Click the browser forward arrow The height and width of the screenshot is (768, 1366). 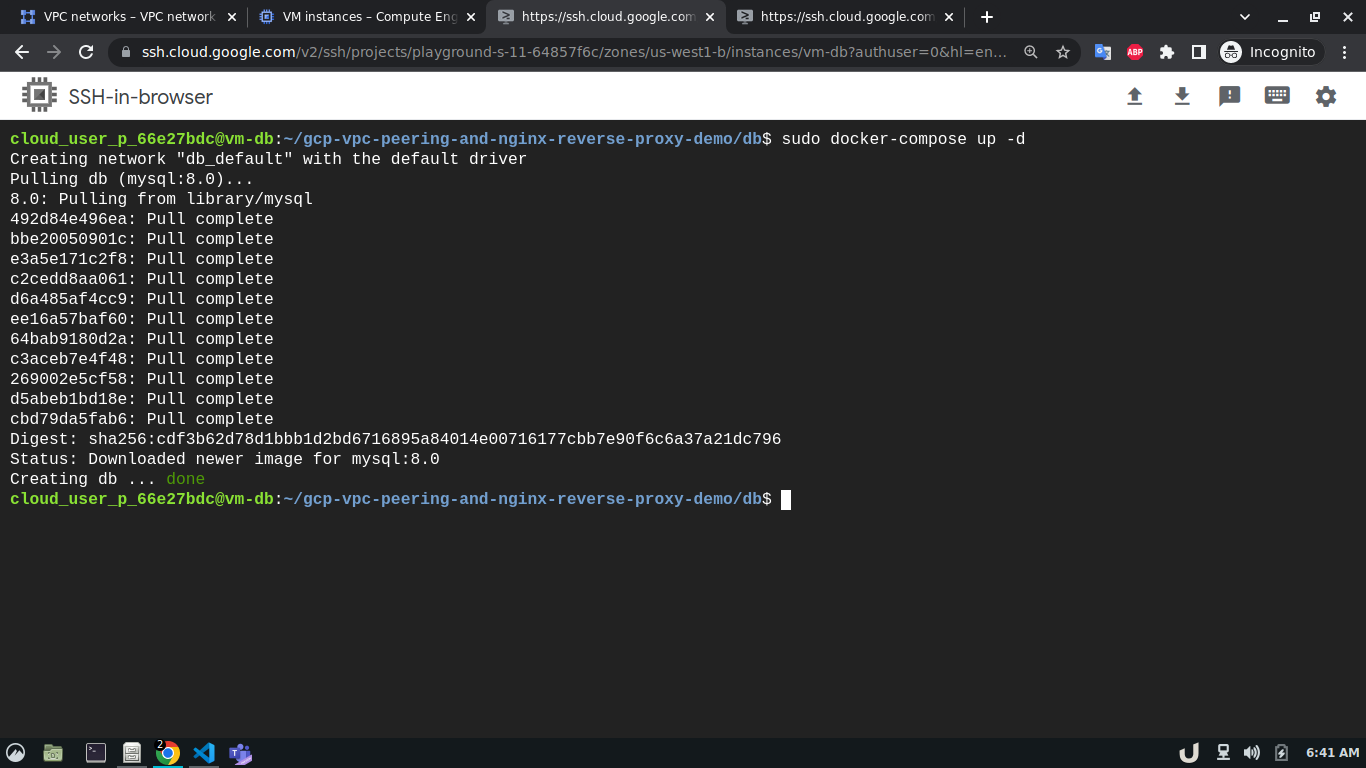click(54, 52)
